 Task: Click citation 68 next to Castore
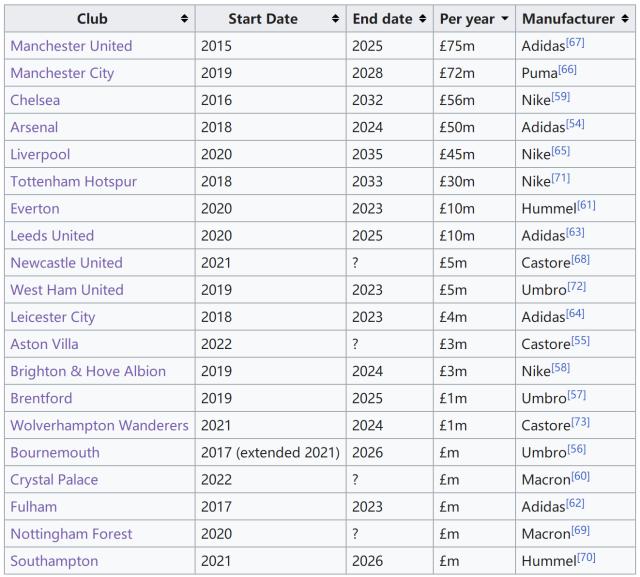[580, 258]
